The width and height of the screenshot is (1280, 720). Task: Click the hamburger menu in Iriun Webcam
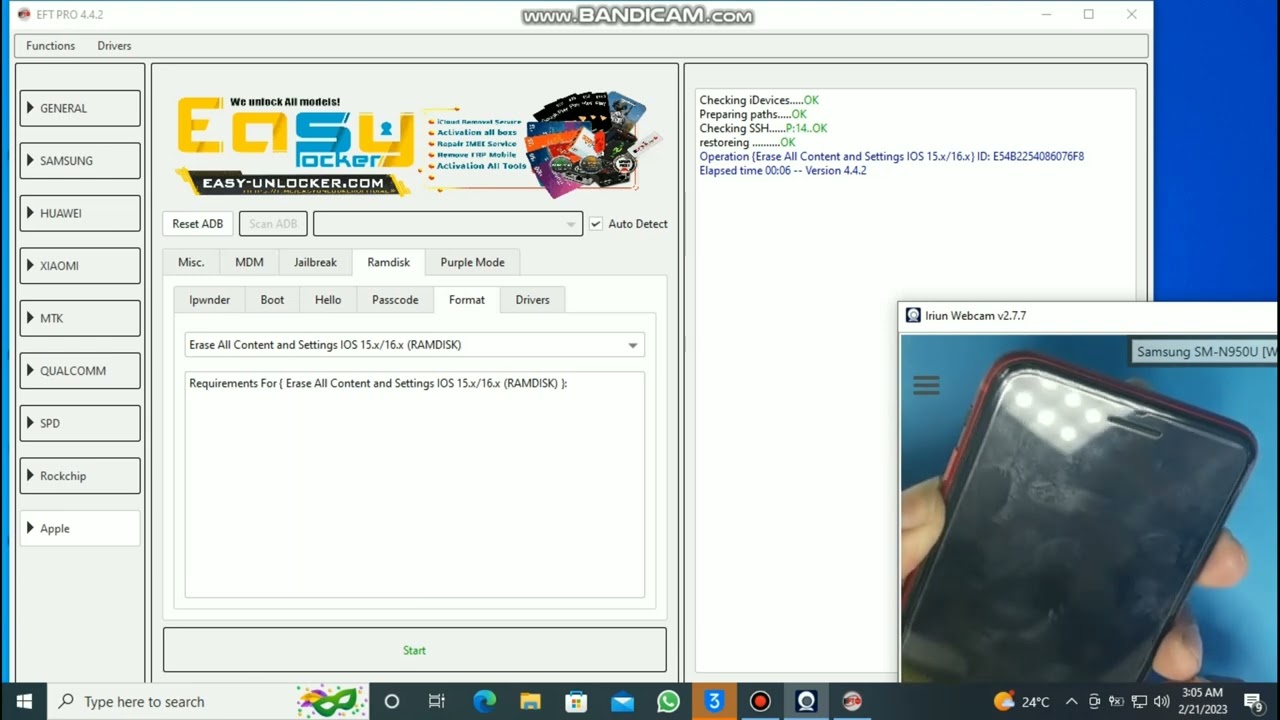click(926, 385)
